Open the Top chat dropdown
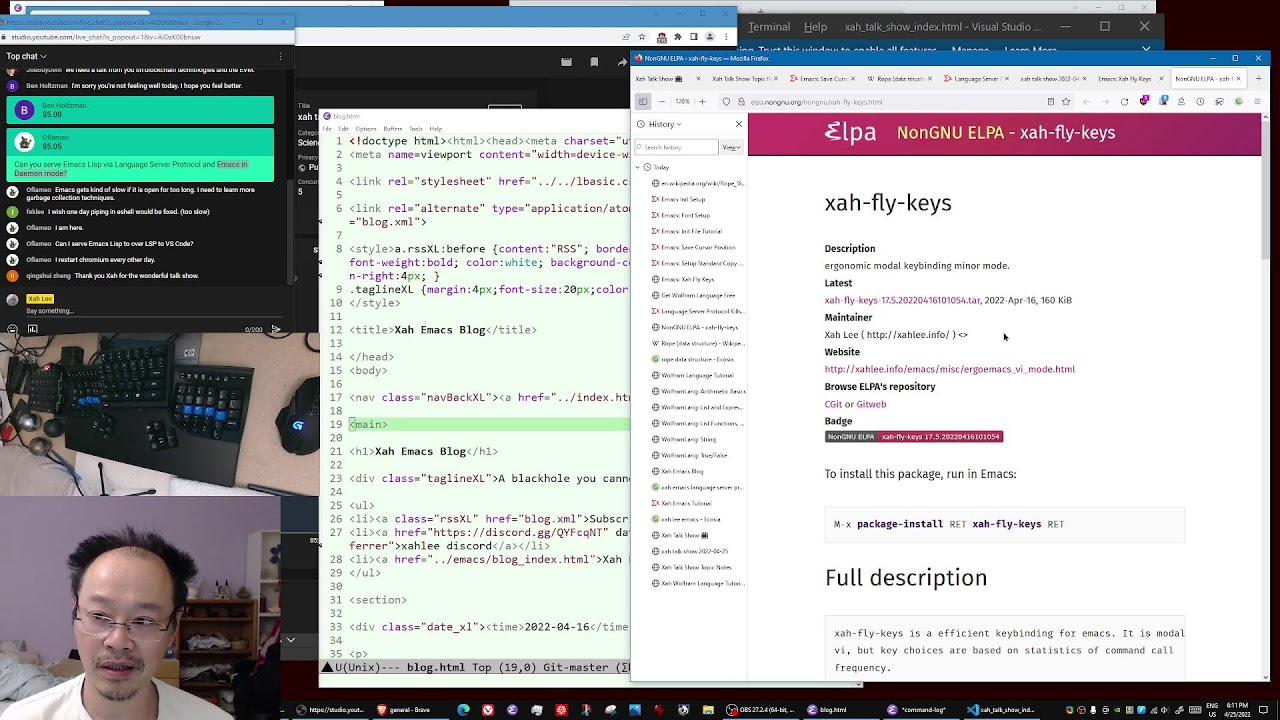 pos(27,56)
